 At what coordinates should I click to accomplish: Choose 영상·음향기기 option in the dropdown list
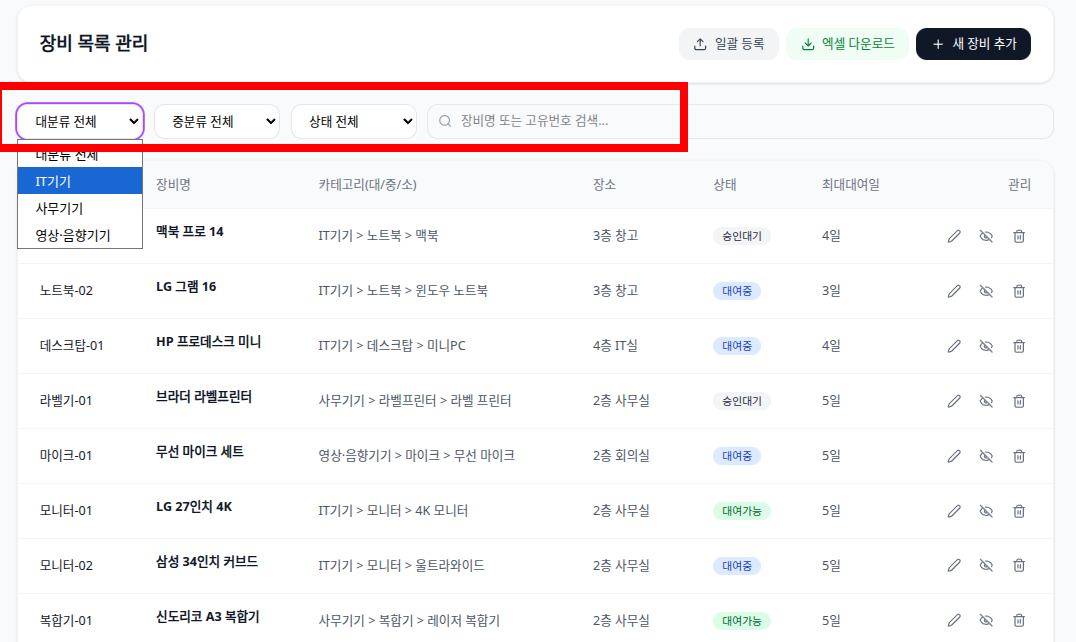click(80, 235)
